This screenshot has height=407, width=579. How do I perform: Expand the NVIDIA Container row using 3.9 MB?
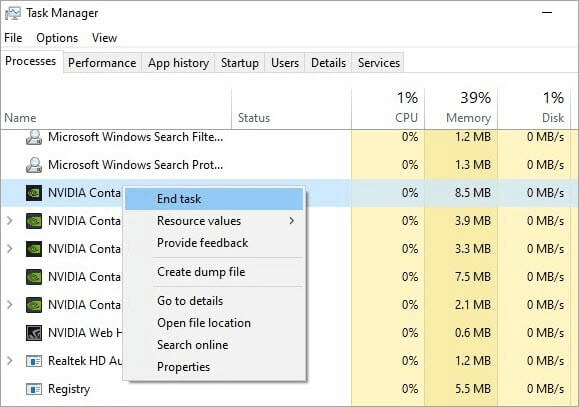tap(10, 221)
